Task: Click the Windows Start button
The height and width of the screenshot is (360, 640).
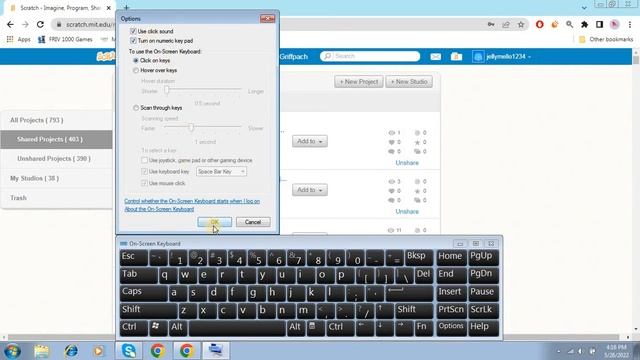Action: pyautogui.click(x=12, y=351)
